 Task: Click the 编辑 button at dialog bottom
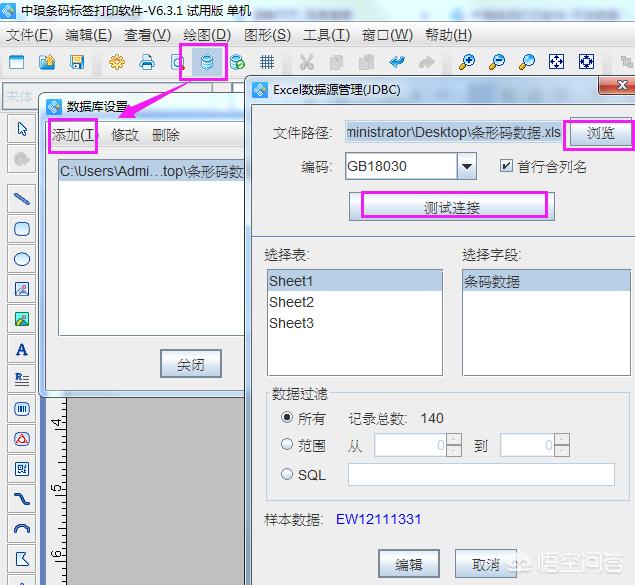click(409, 564)
